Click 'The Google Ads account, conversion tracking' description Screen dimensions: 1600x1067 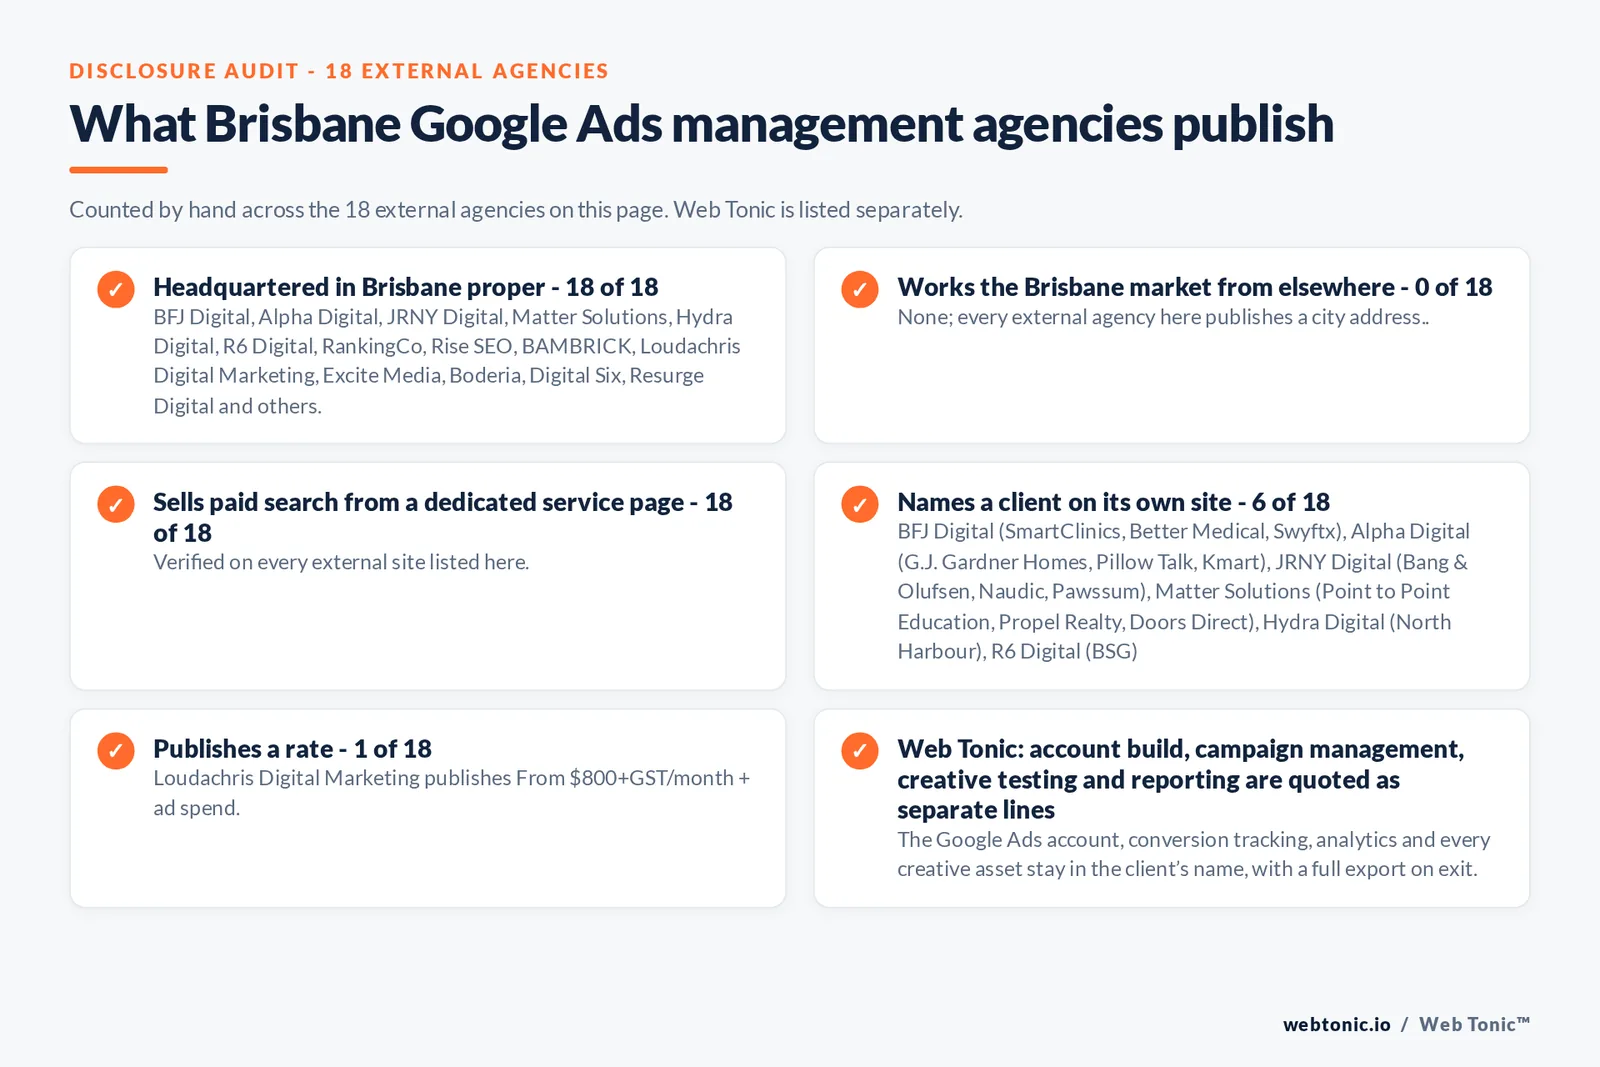click(x=1193, y=854)
